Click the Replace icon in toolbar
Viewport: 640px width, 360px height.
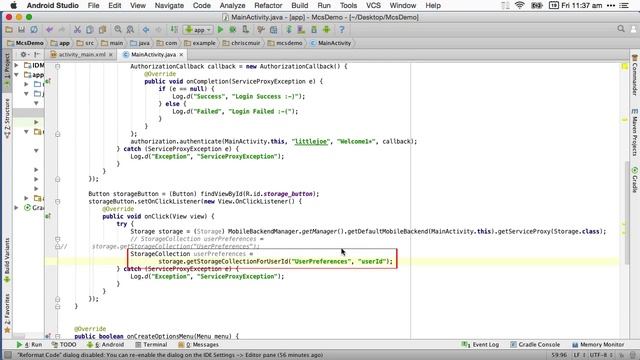[130, 29]
